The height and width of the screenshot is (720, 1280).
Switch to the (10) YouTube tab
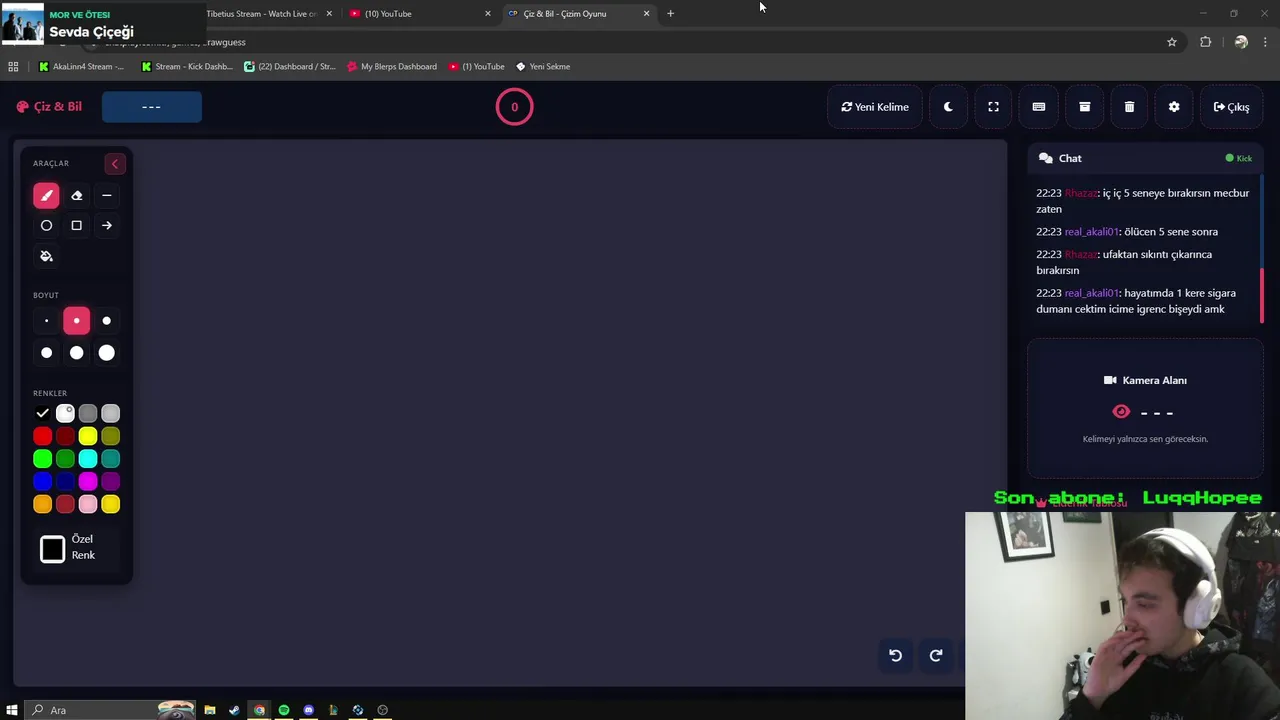pyautogui.click(x=418, y=14)
